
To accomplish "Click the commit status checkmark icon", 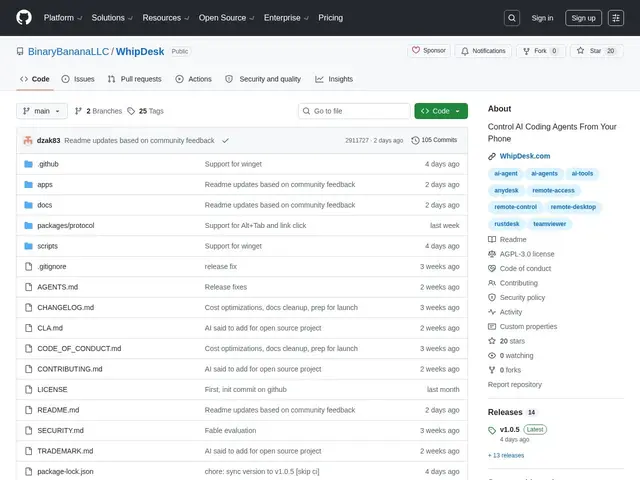I will click(225, 140).
